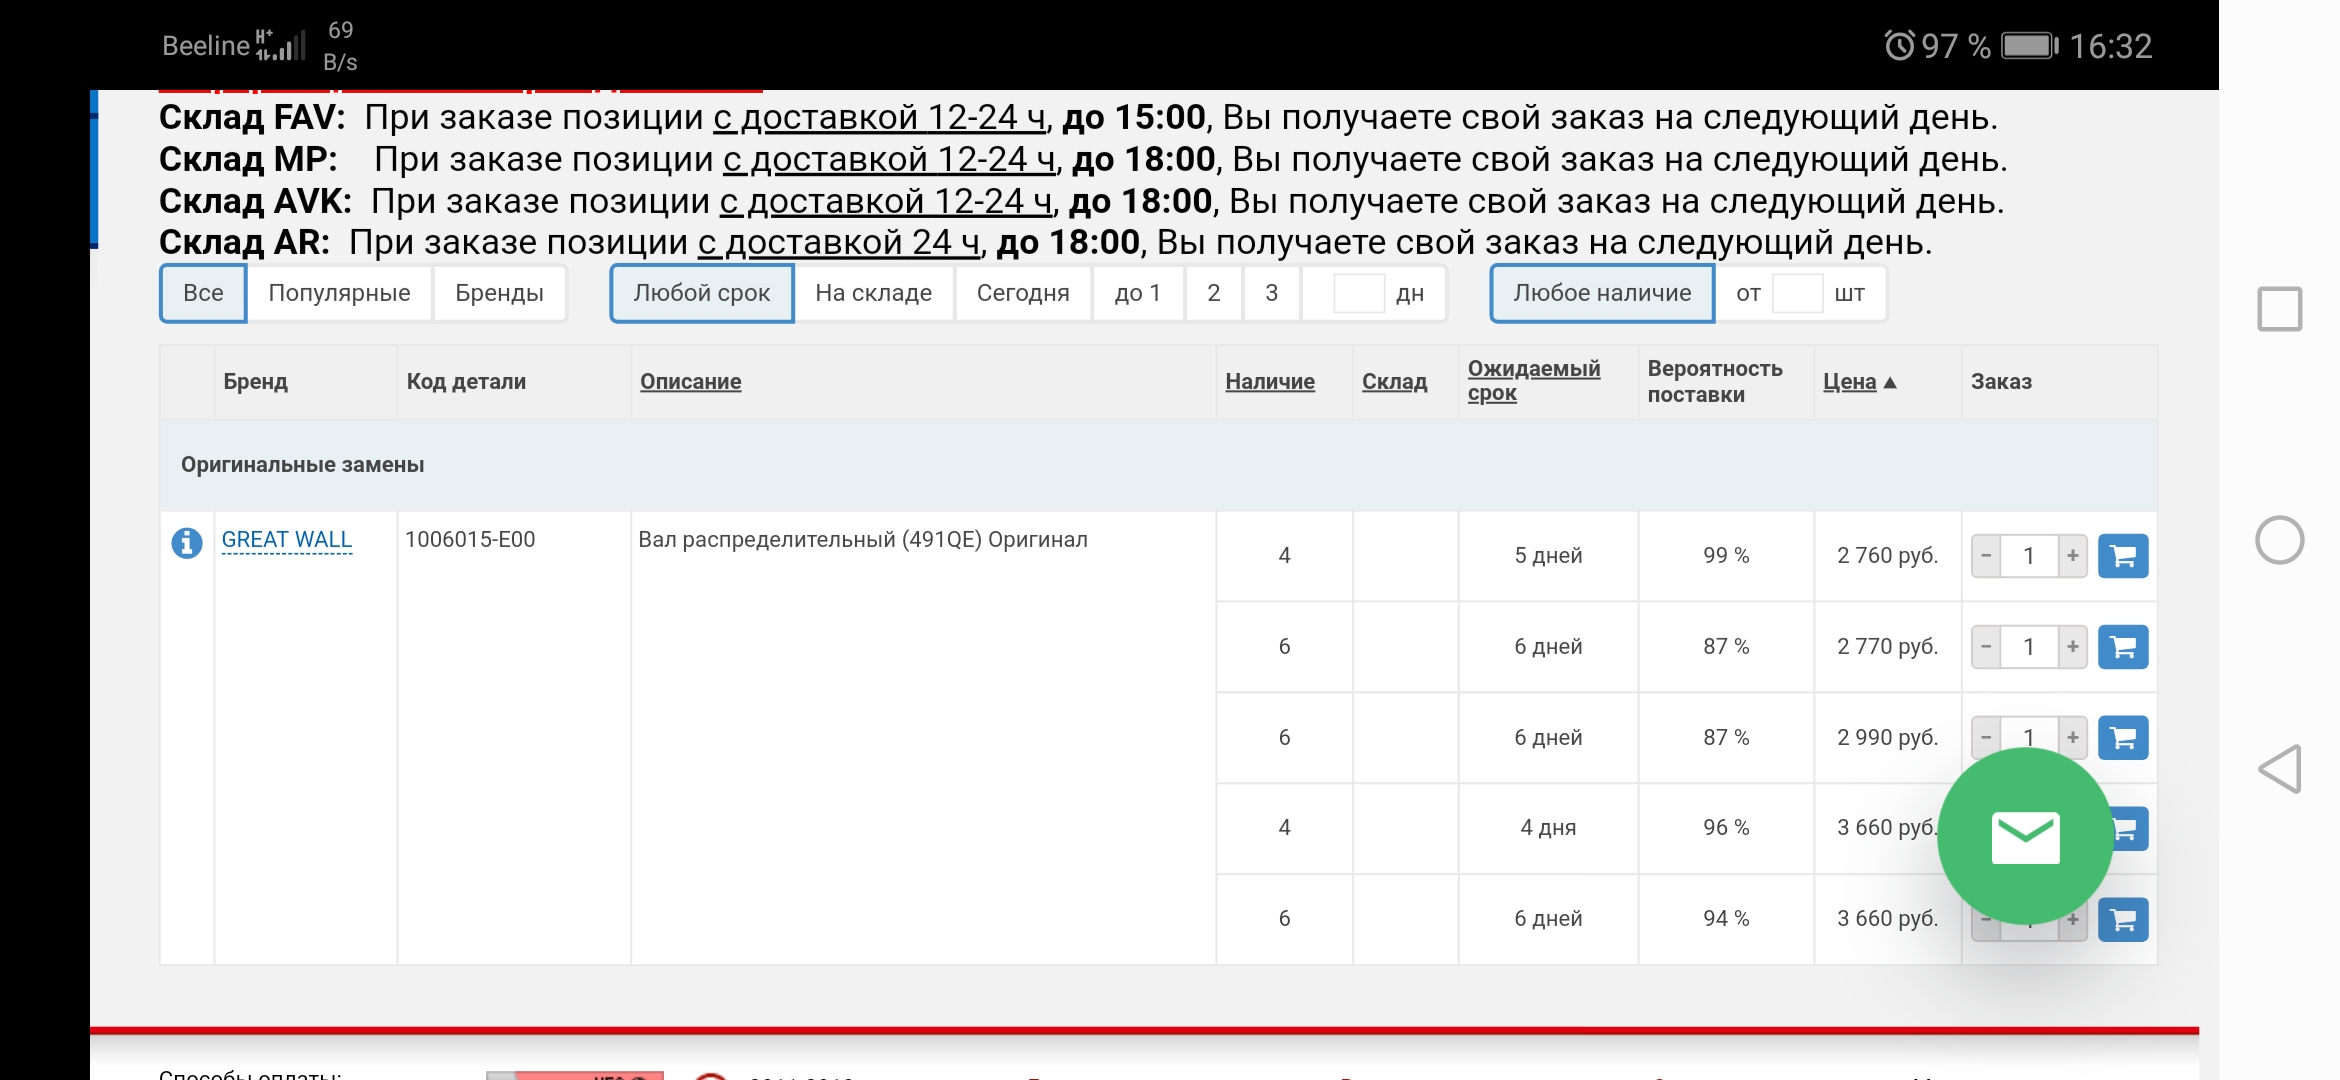Image resolution: width=2340 pixels, height=1080 pixels.
Task: Select the Любое наличие stock filter
Action: click(1602, 293)
